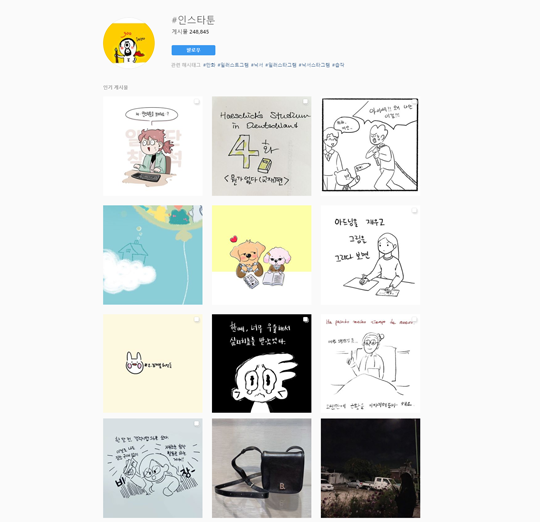This screenshot has height=522, width=540.
Task: Open the #습작 related hashtag
Action: [x=338, y=65]
